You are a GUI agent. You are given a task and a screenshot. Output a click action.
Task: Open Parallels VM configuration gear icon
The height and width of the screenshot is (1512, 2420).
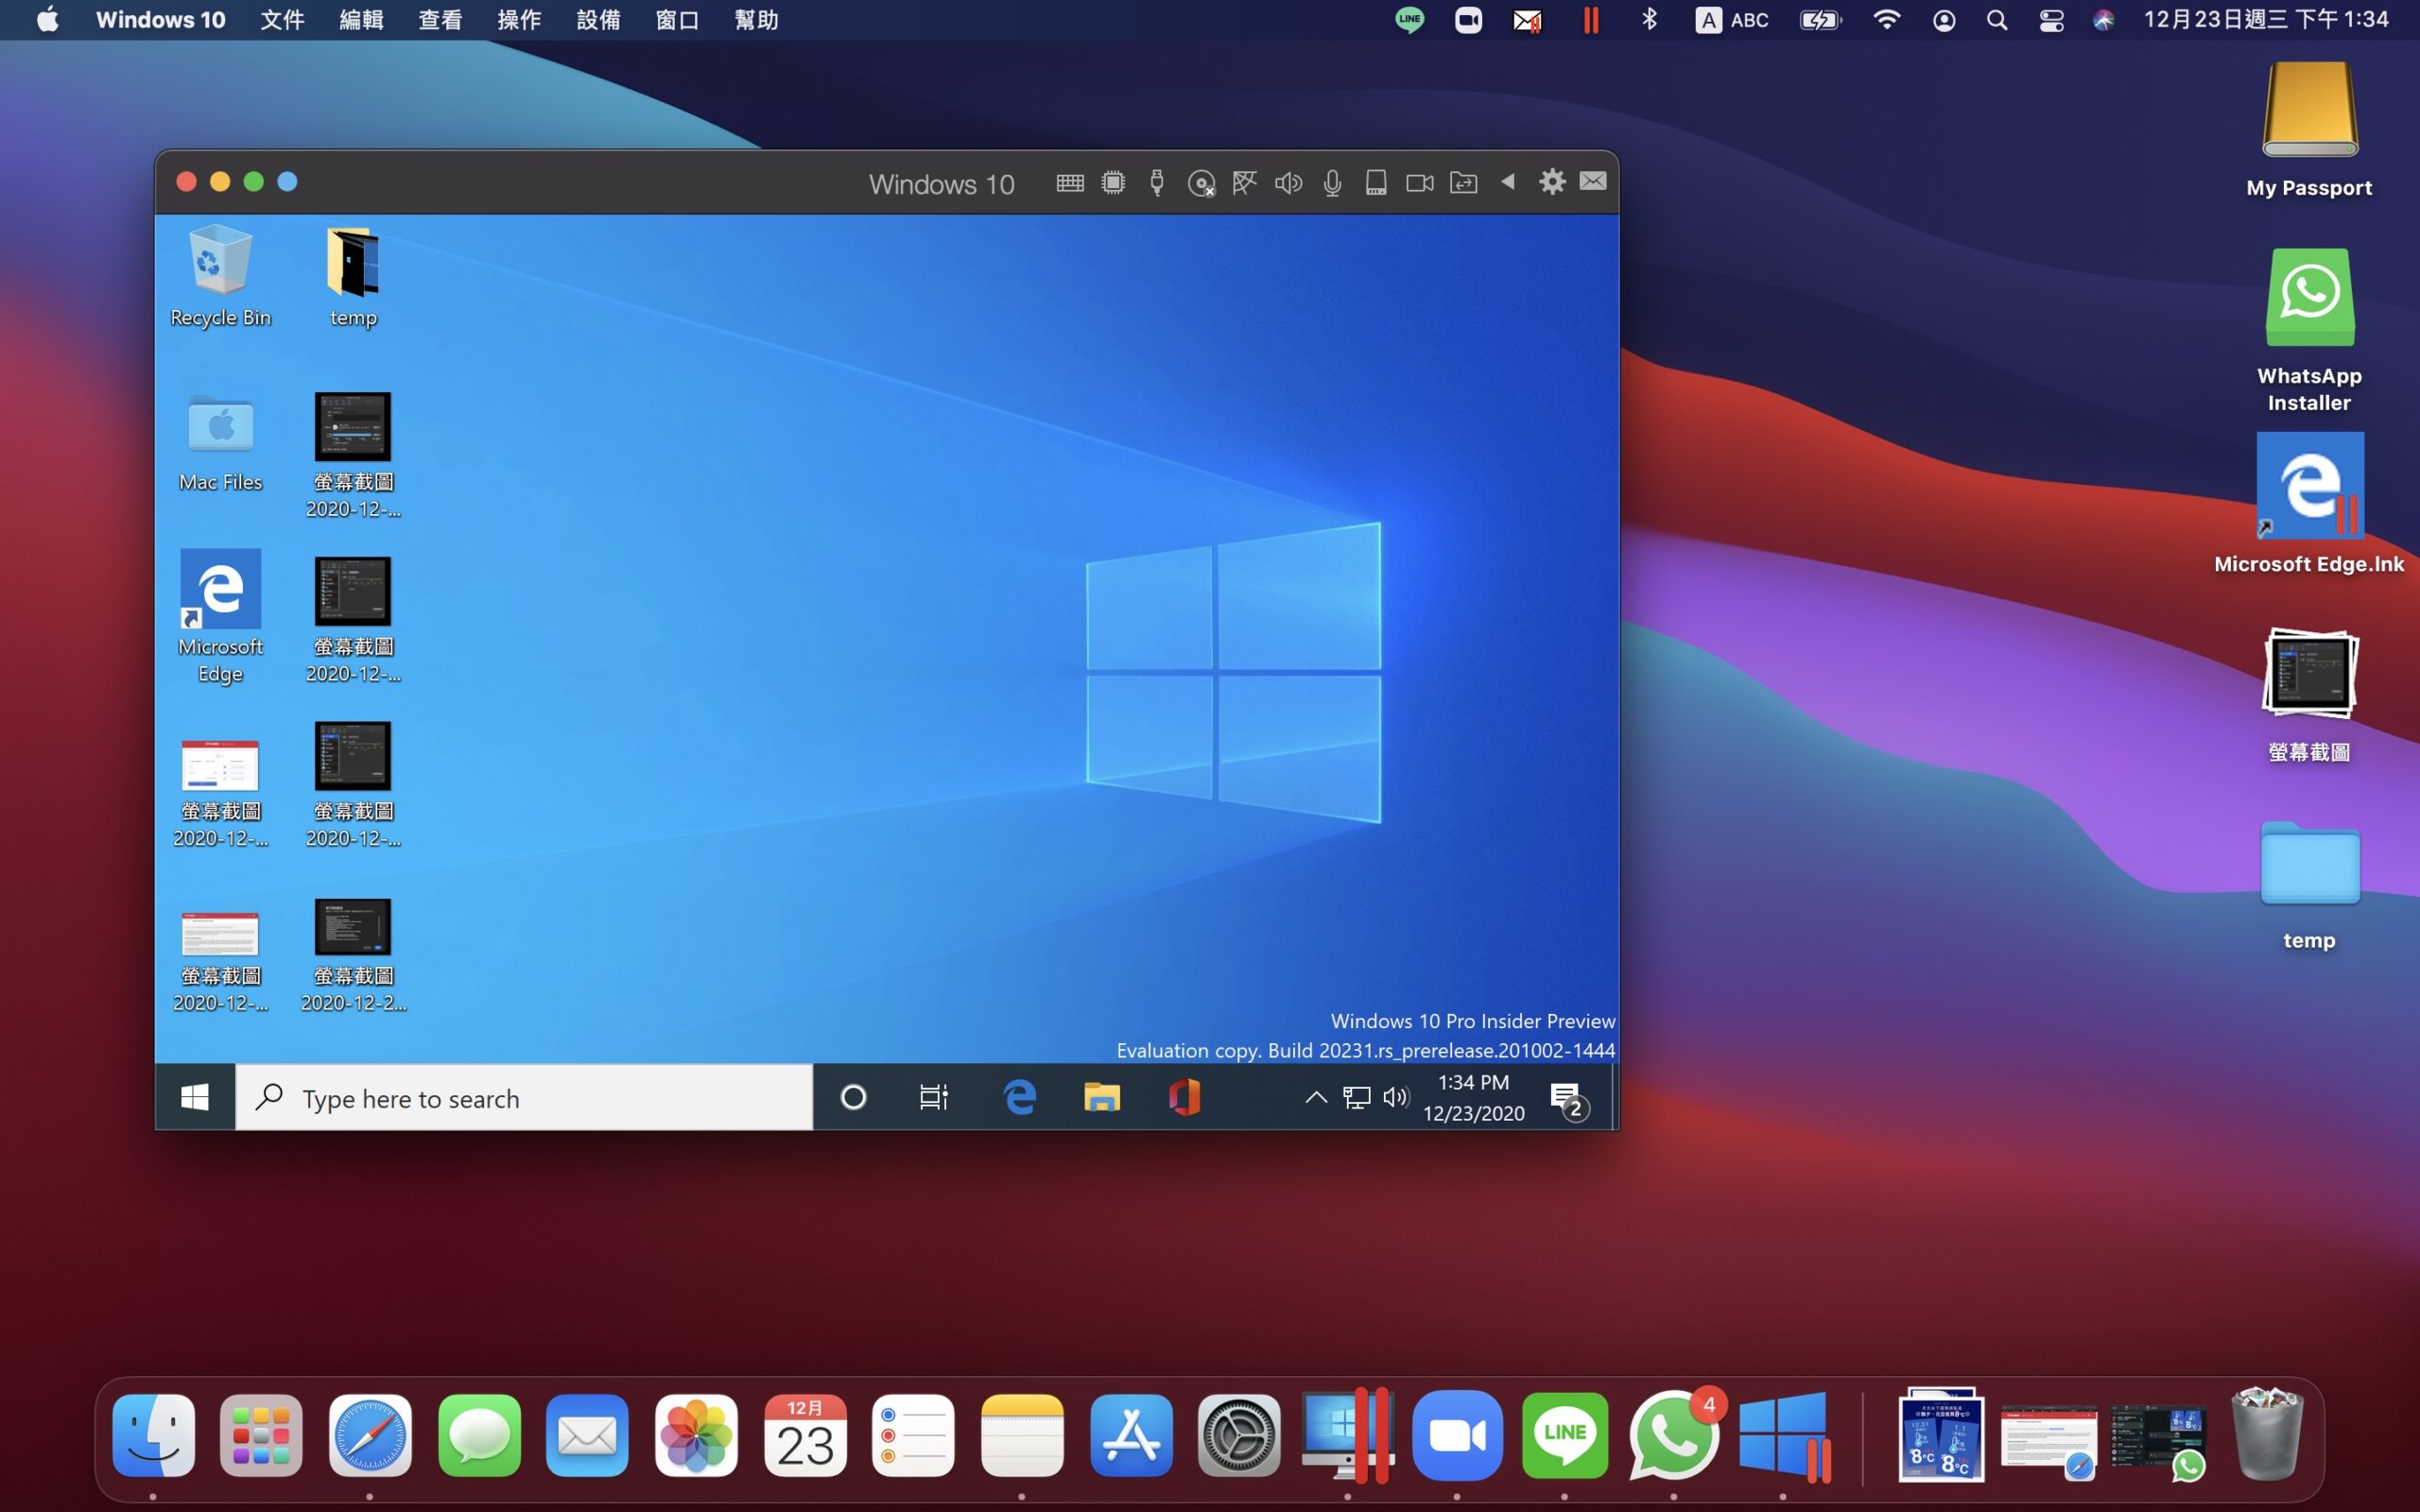coord(1552,182)
